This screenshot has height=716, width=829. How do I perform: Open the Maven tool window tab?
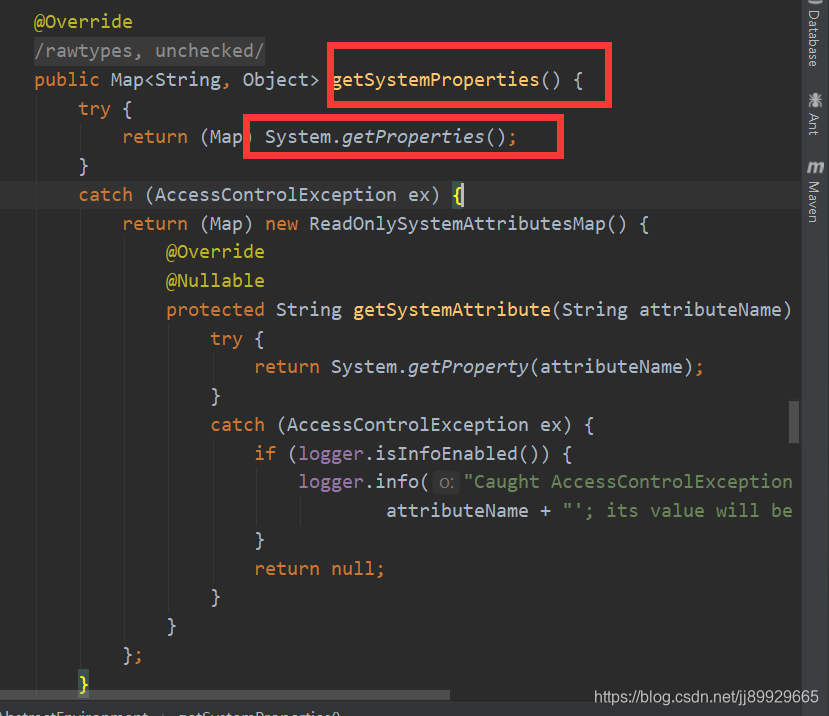pyautogui.click(x=815, y=192)
